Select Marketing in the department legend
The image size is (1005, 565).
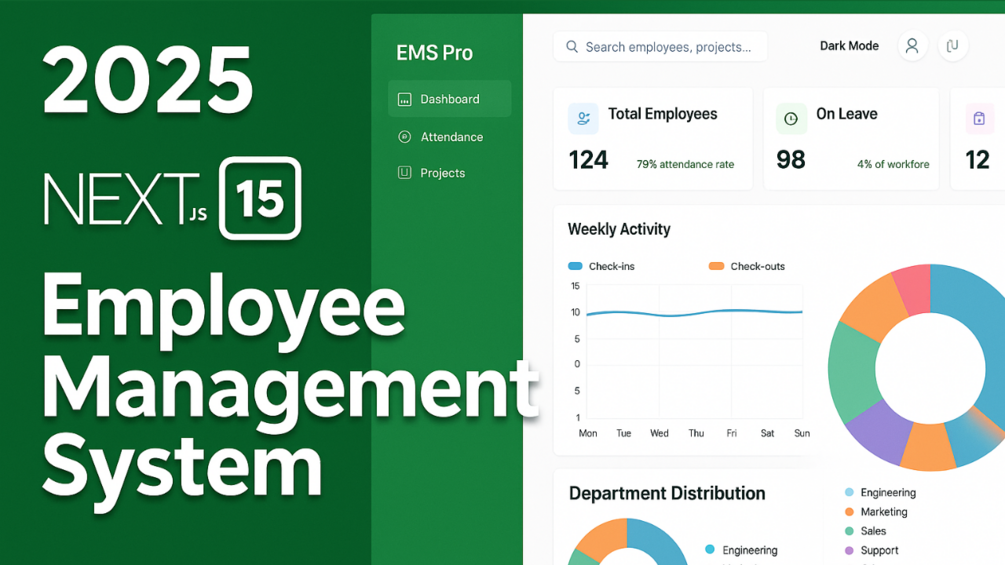point(876,512)
